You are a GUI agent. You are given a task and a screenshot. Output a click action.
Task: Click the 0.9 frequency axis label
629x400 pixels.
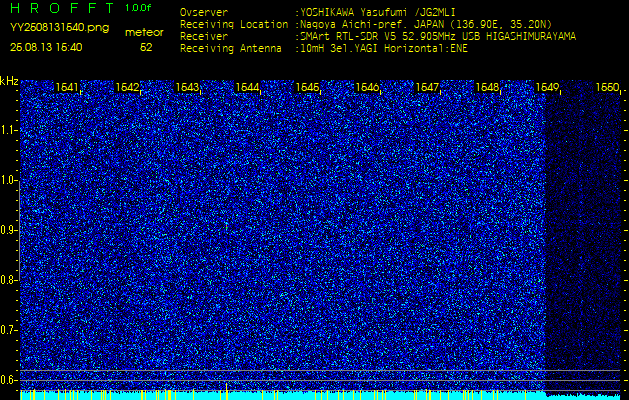(9, 230)
